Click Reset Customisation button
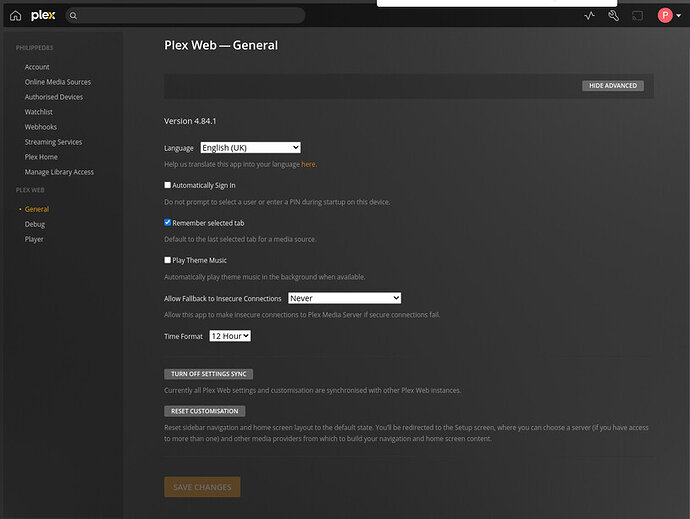 point(205,411)
